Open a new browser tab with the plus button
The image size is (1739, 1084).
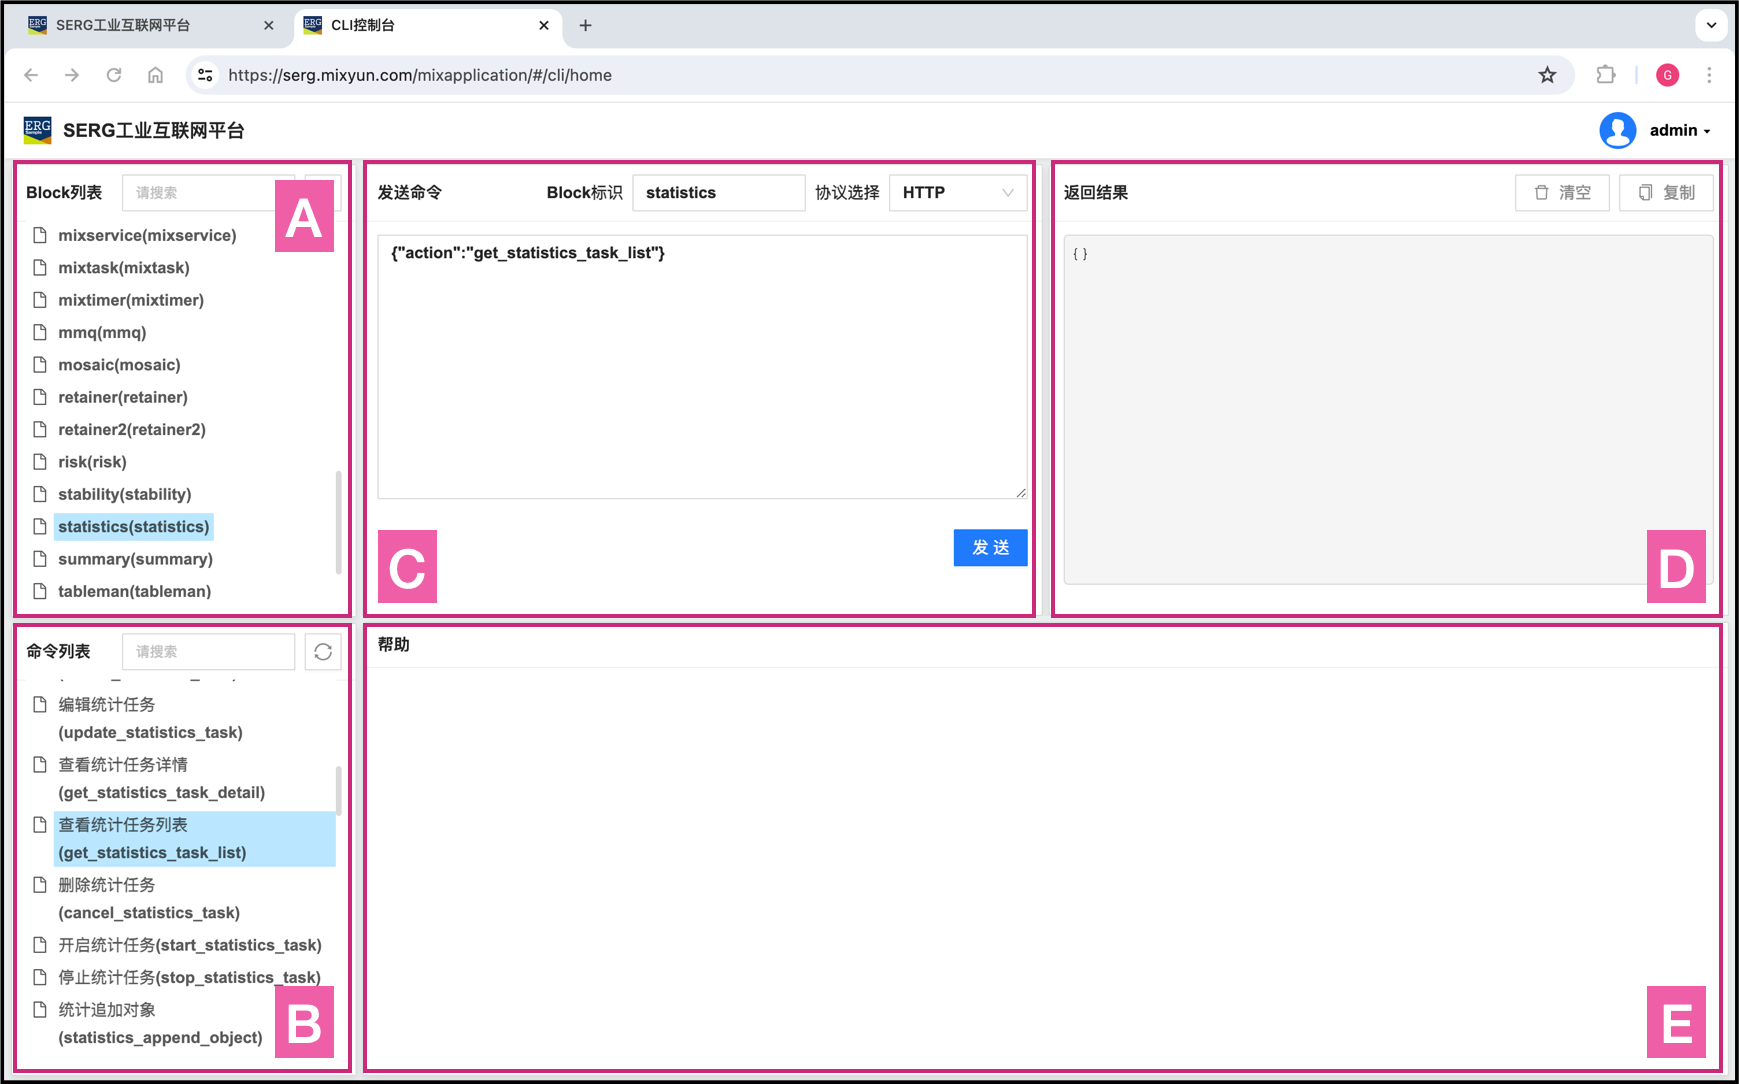(586, 25)
